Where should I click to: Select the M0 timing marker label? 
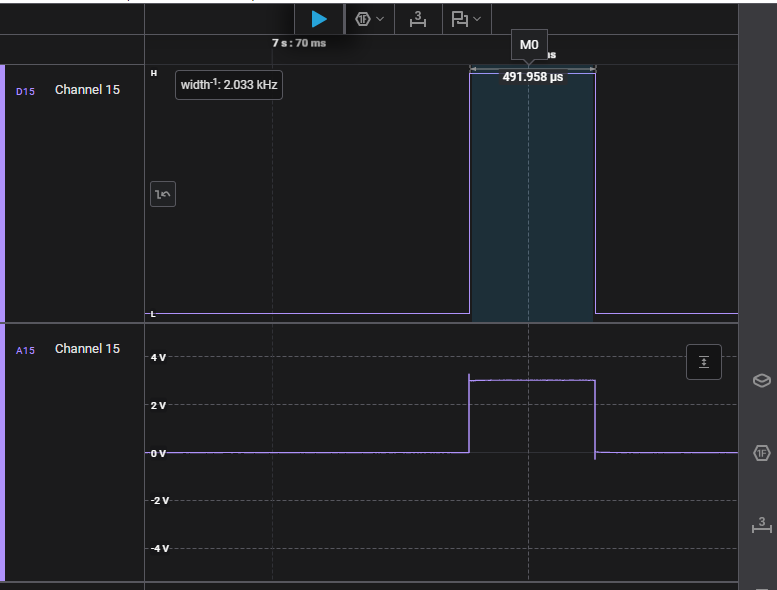pyautogui.click(x=529, y=45)
